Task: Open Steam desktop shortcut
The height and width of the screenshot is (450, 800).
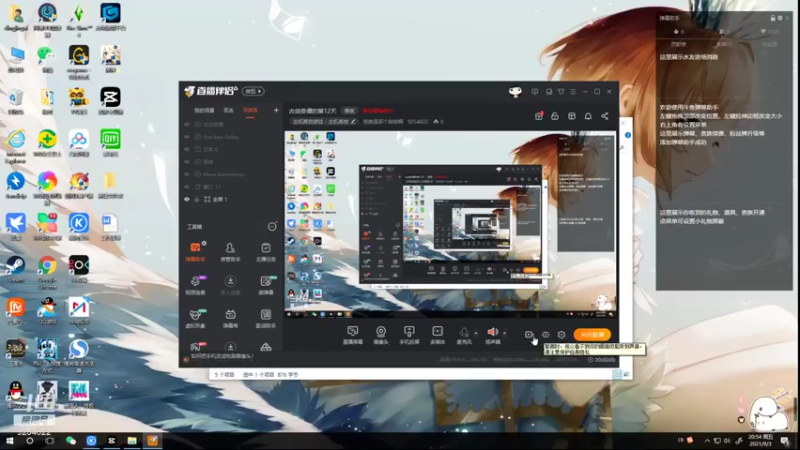Action: [x=16, y=269]
